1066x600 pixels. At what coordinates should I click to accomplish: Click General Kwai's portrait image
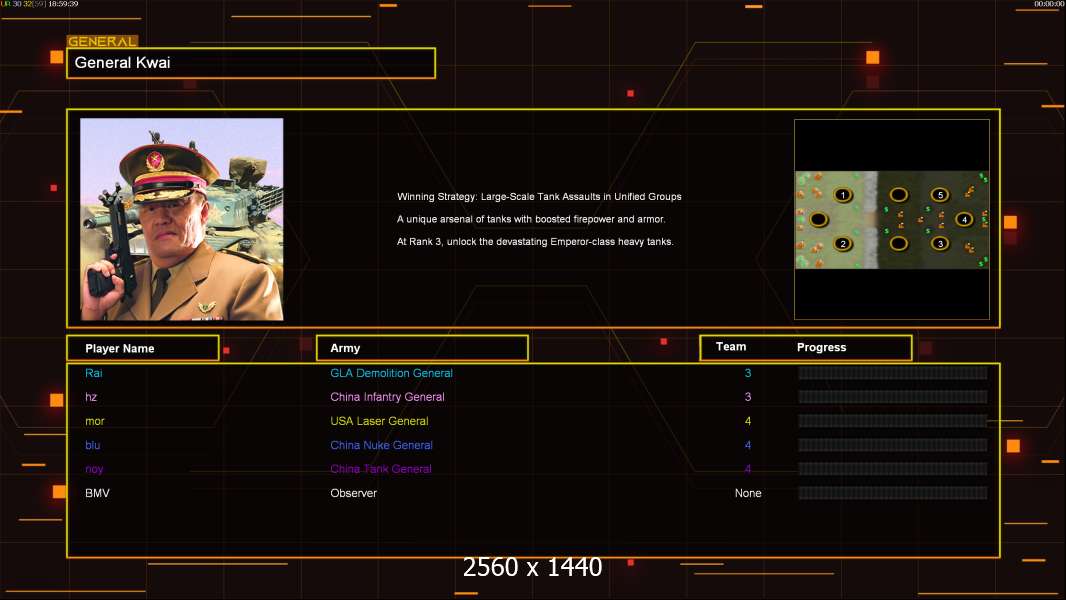[182, 219]
